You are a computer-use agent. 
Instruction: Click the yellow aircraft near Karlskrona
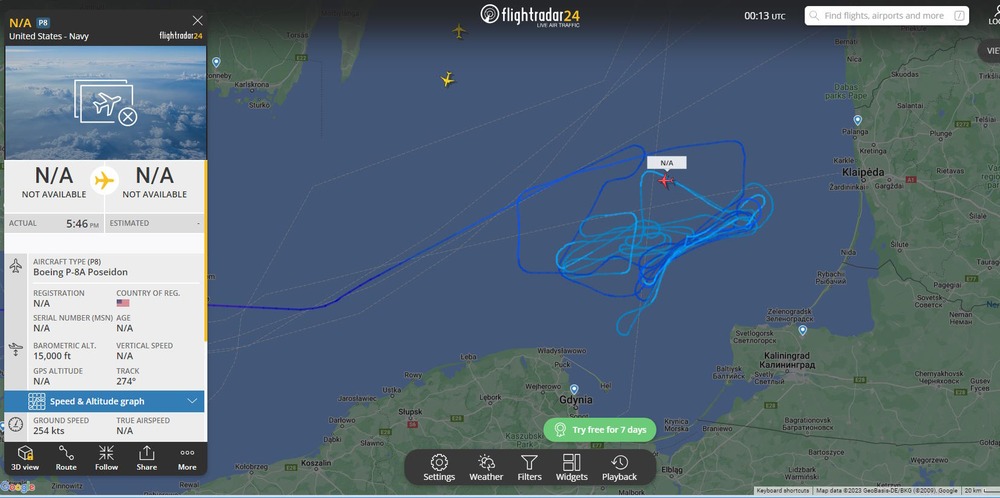pos(448,79)
